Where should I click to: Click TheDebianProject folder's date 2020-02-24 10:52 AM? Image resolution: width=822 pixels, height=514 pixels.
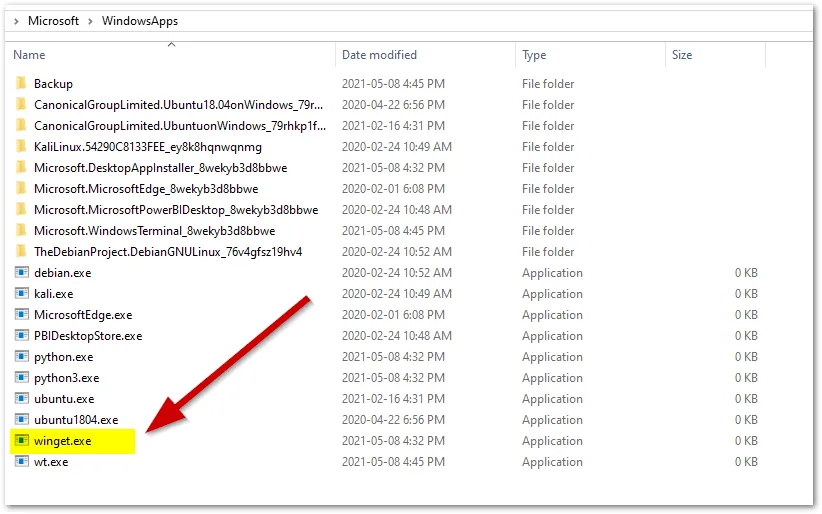point(397,252)
